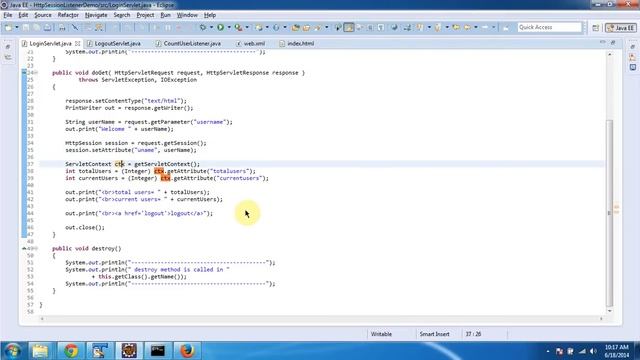Screen dimensions: 640x360
Task: Click the editor scroll up arrow
Action: click(610, 53)
